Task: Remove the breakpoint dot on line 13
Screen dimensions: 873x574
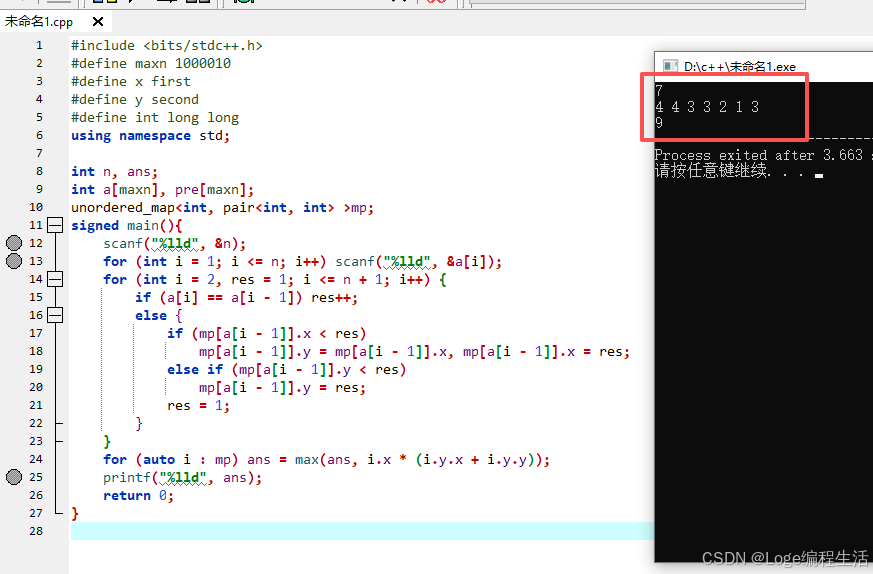Action: 14,261
